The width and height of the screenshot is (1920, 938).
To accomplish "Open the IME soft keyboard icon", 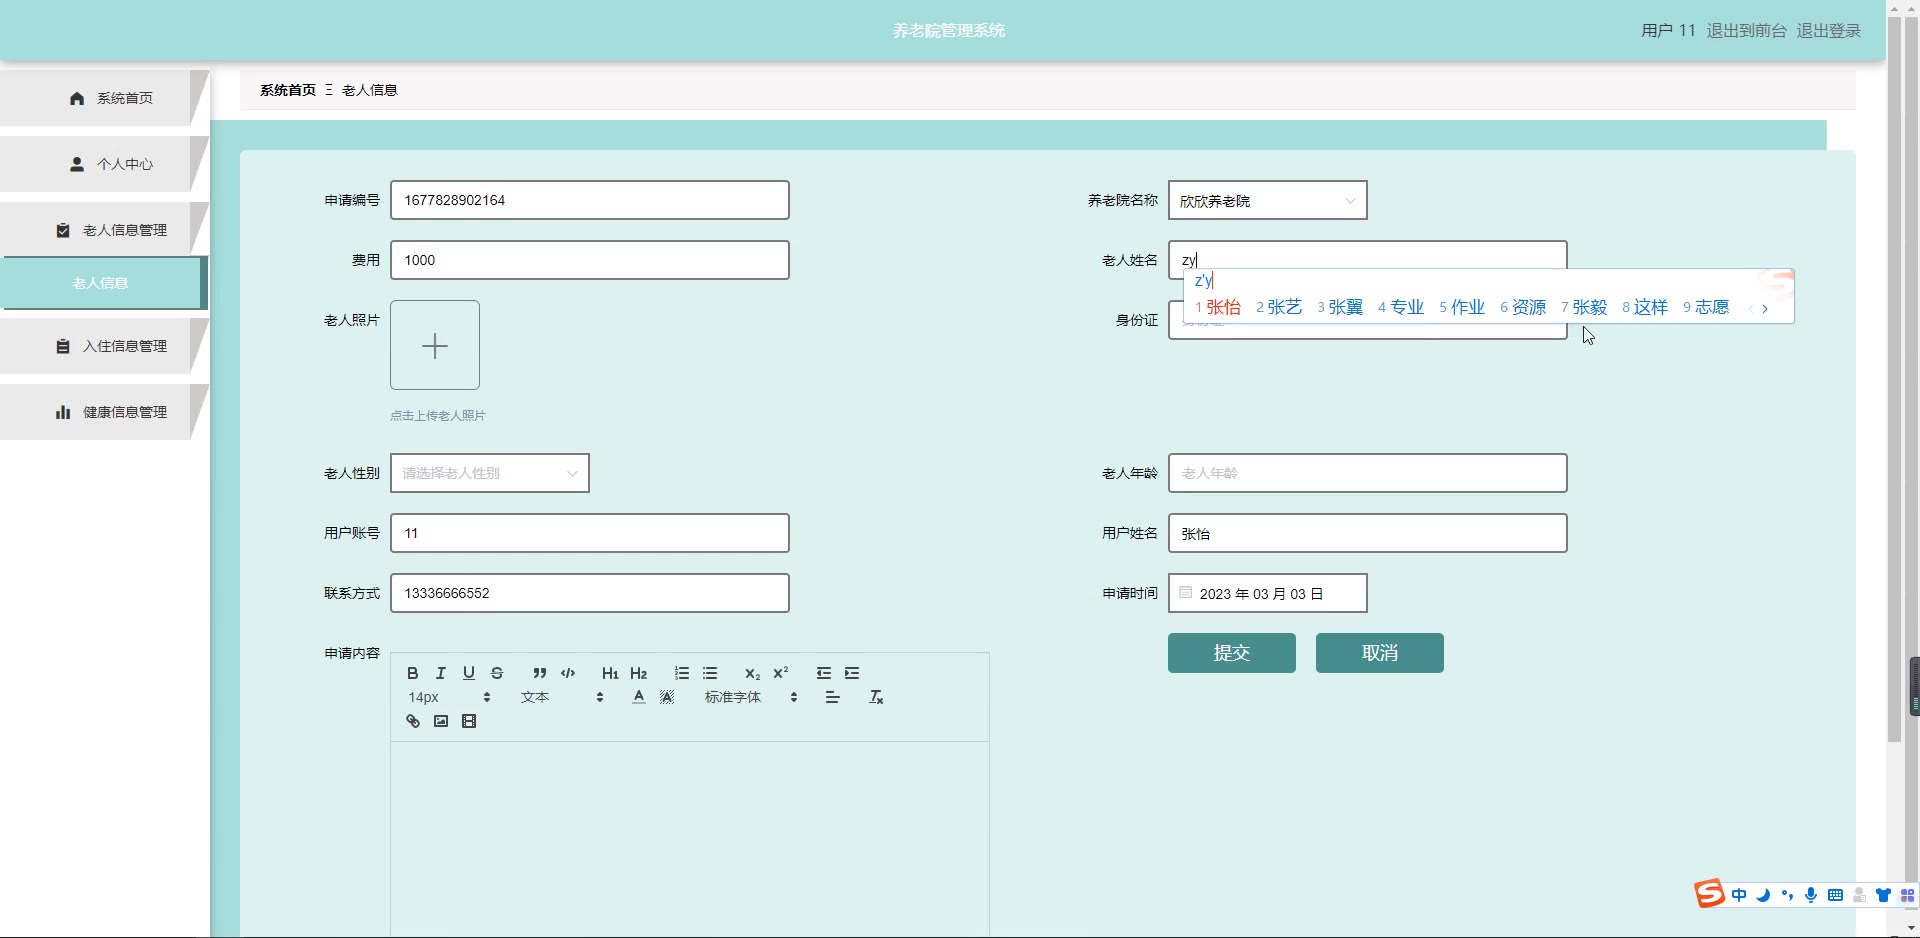I will tap(1835, 895).
